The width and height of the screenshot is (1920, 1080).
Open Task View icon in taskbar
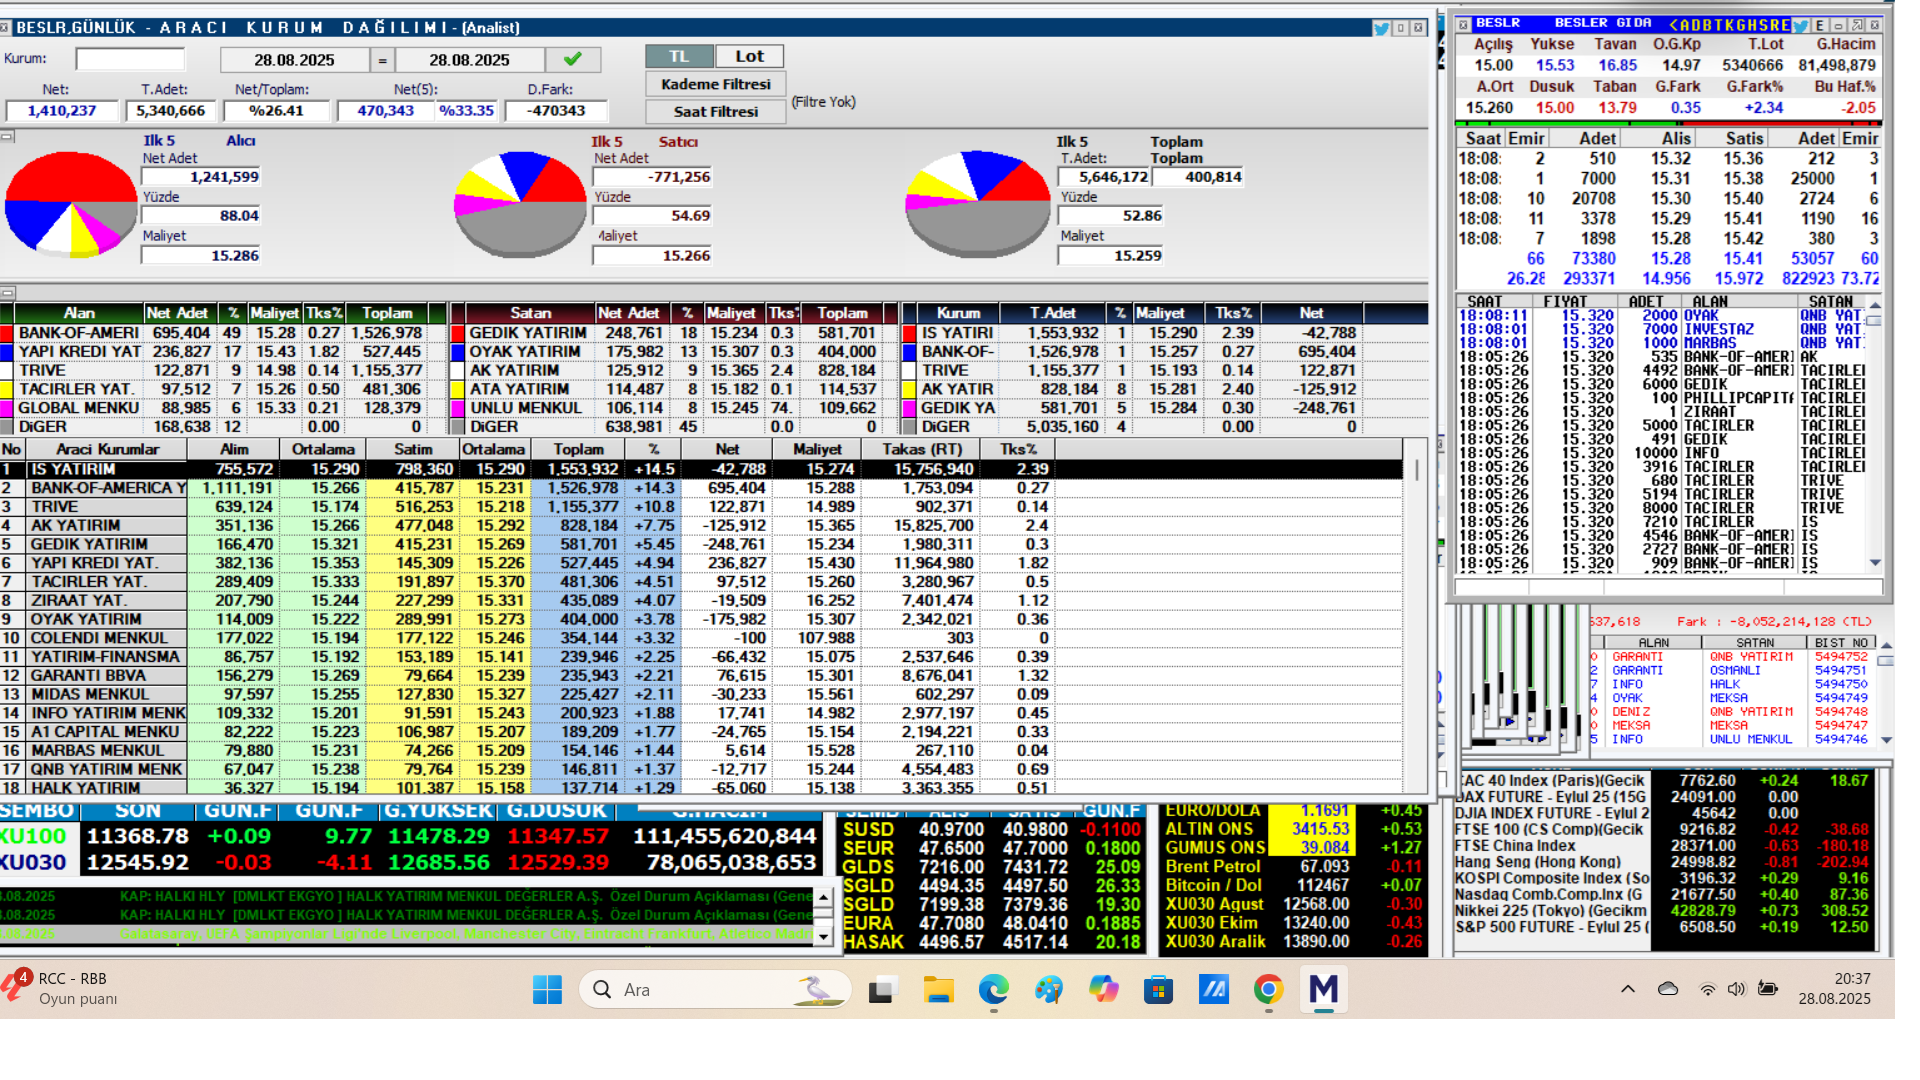883,990
